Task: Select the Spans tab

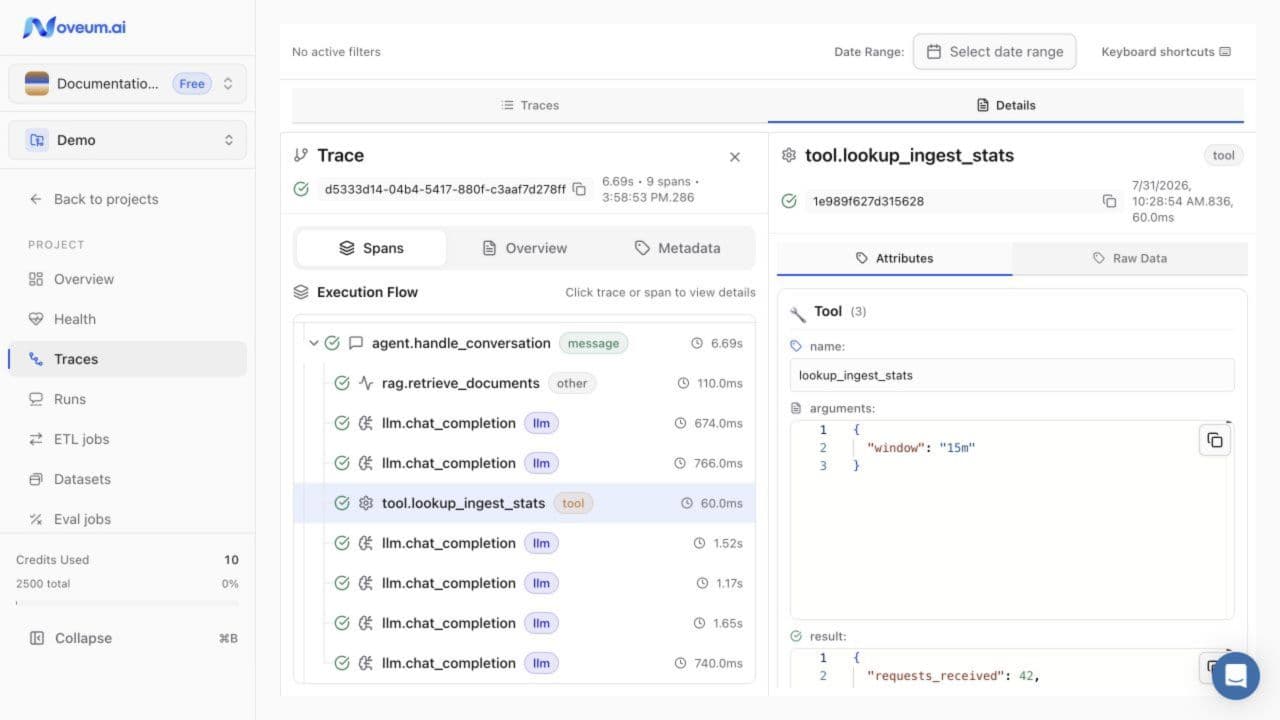Action: [371, 248]
